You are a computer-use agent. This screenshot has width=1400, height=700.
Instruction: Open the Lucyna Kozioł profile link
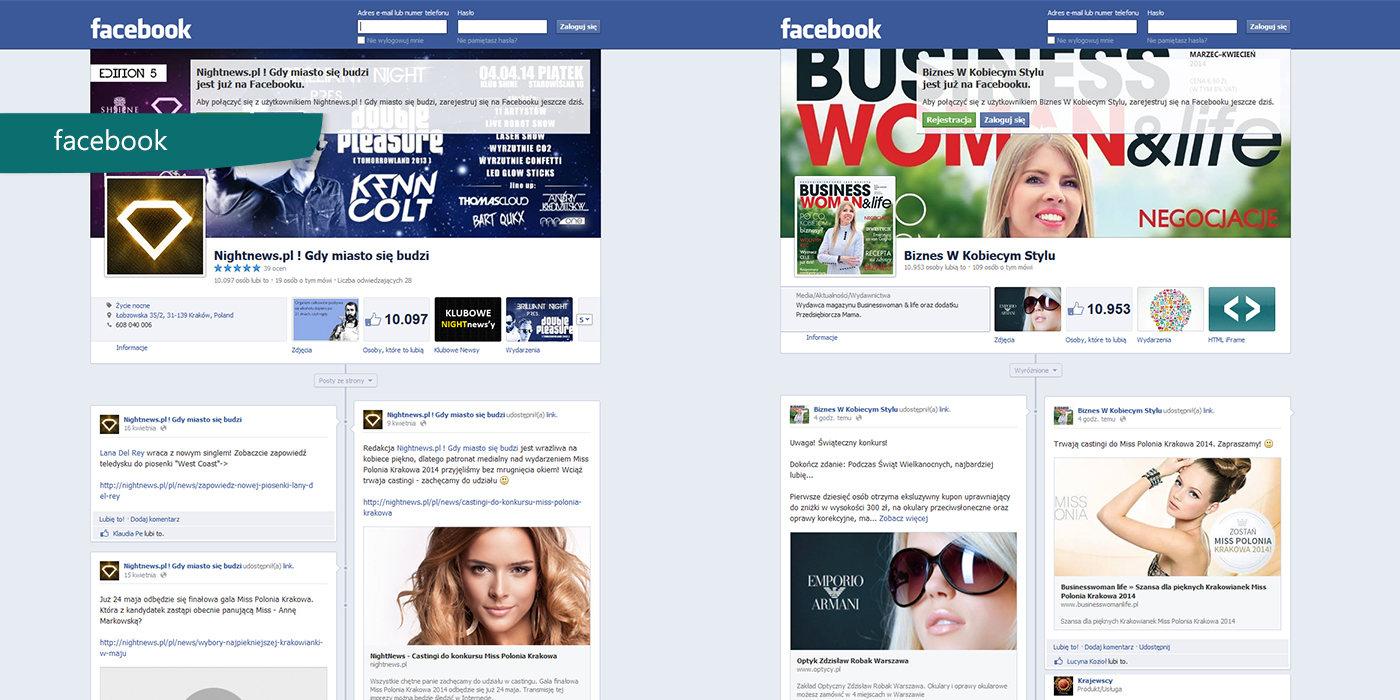click(x=1087, y=662)
